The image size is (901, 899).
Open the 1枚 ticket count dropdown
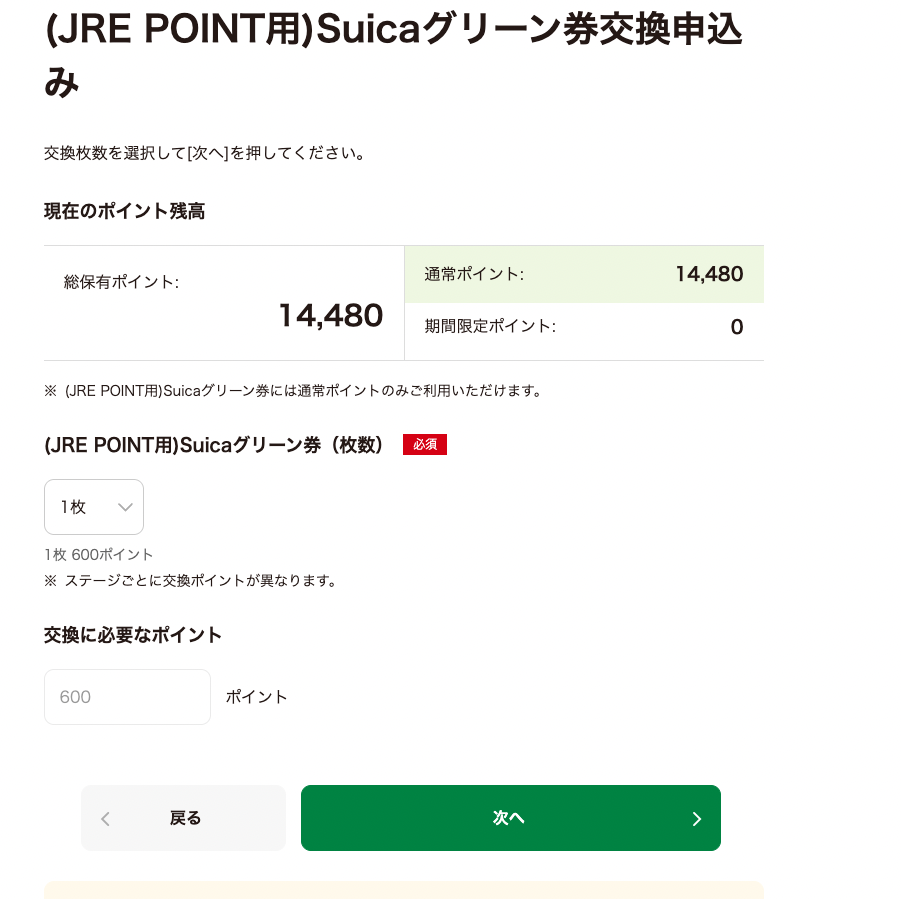click(94, 507)
